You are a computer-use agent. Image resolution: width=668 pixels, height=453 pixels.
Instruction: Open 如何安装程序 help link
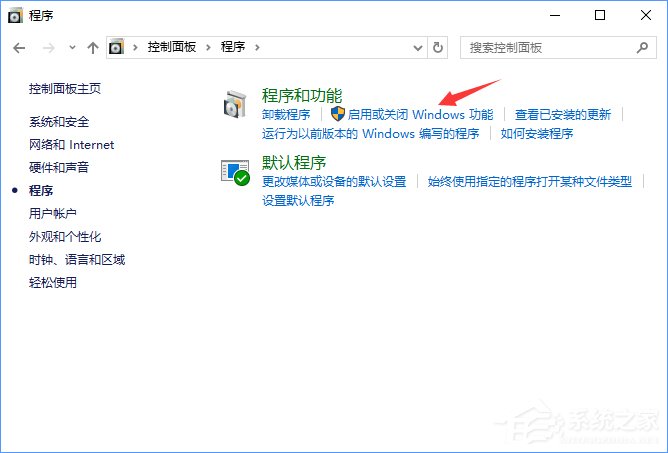pyautogui.click(x=537, y=134)
